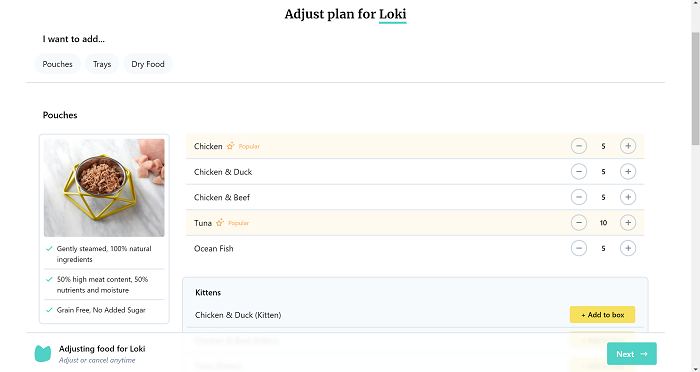Increase Chicken & Beef pouches
The image size is (700, 372).
click(628, 197)
